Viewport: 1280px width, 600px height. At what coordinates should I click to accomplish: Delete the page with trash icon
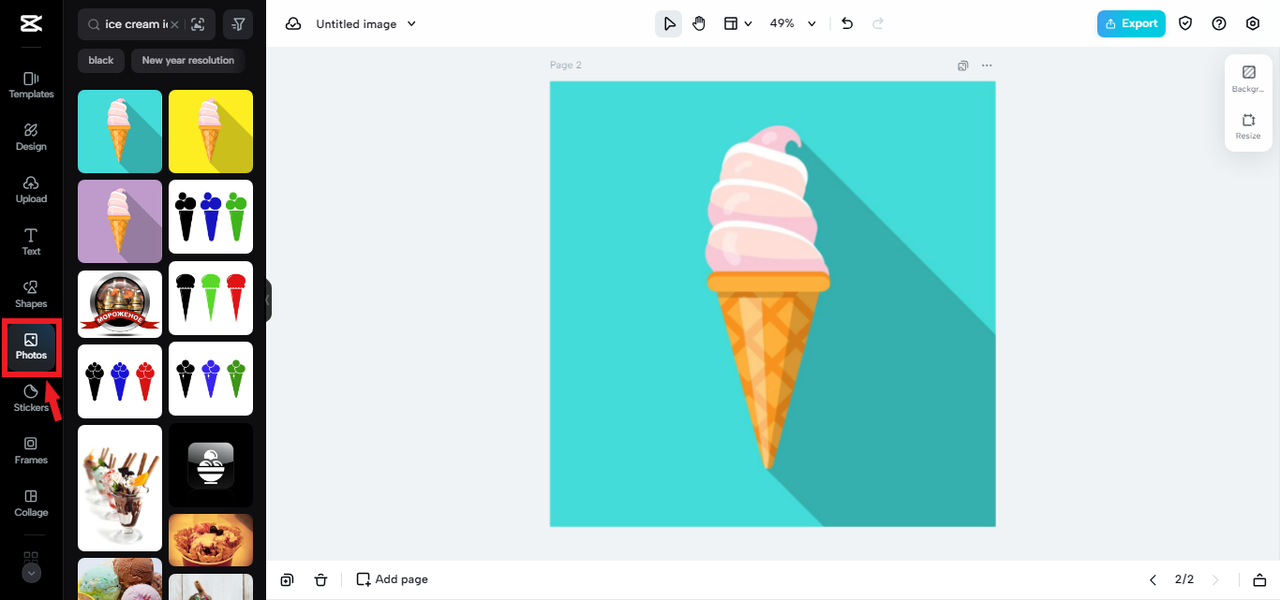click(320, 580)
